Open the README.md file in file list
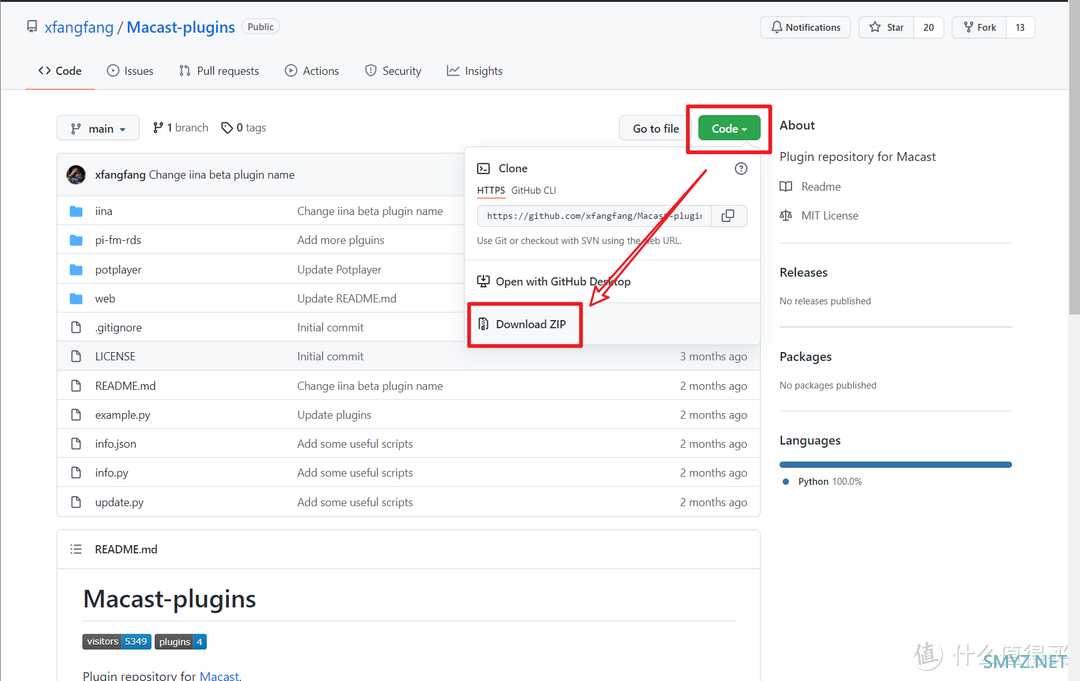The image size is (1080, 681). pyautogui.click(x=125, y=386)
